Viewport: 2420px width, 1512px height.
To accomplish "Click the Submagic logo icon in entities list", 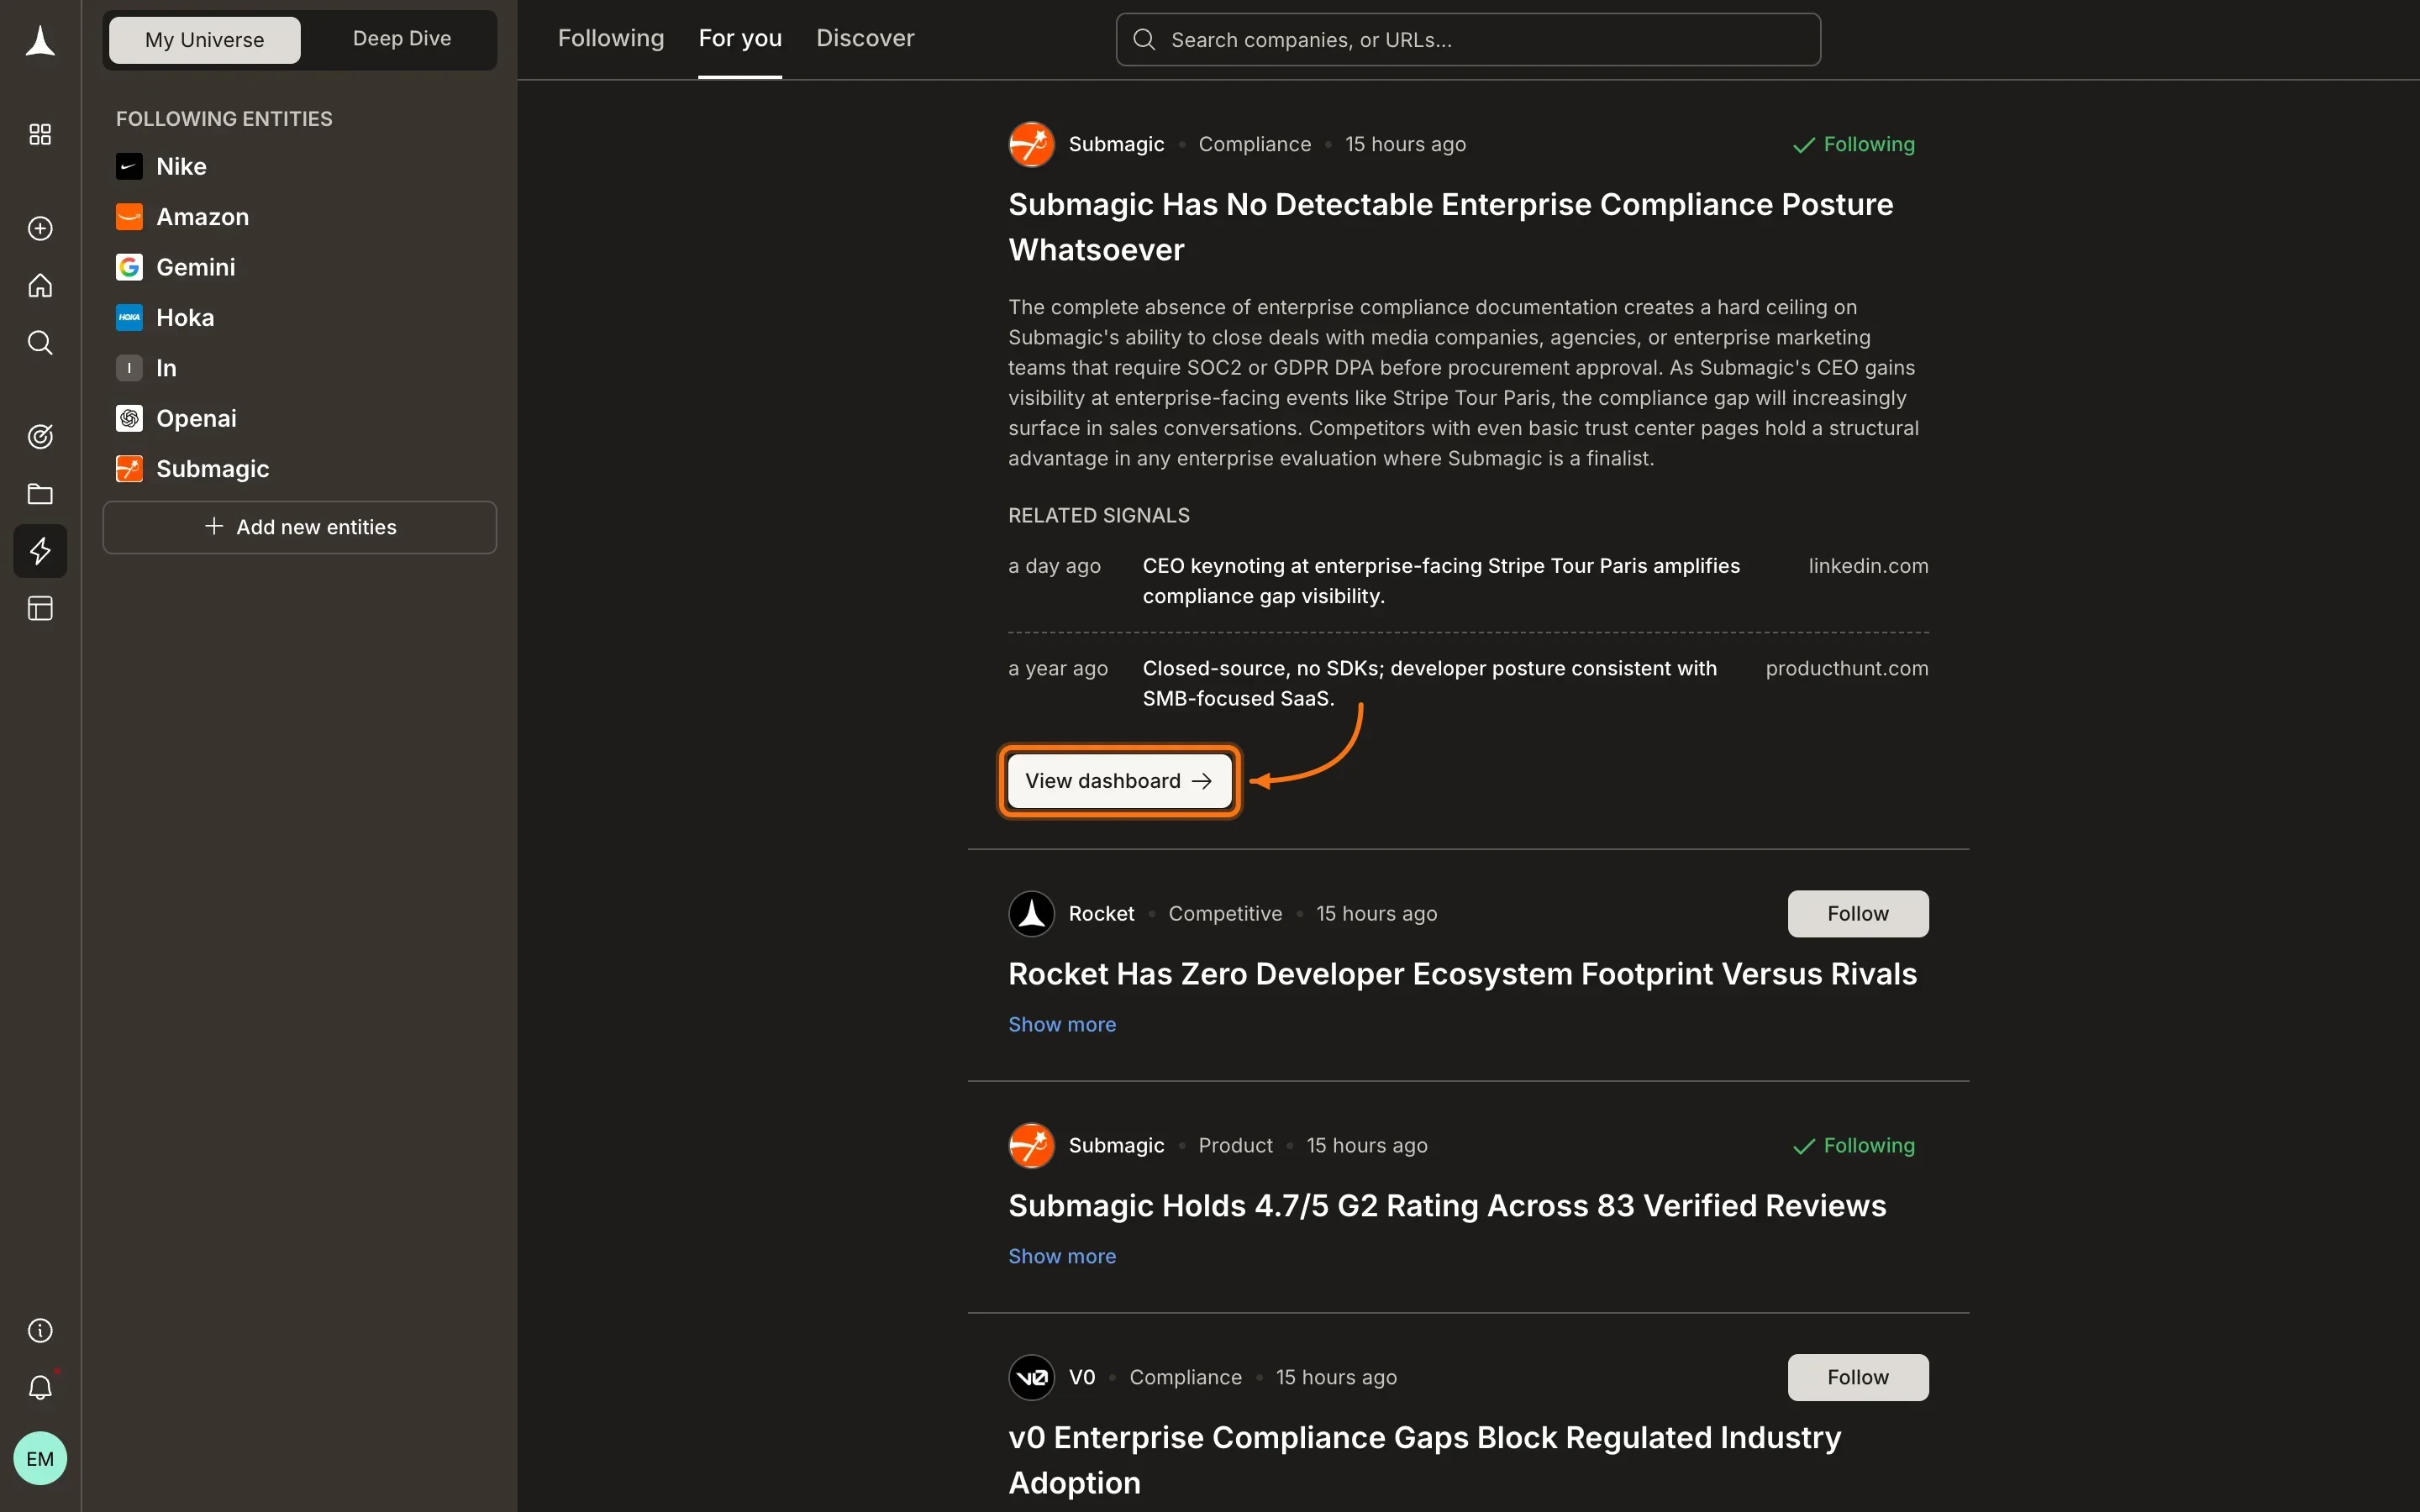I will click(129, 468).
